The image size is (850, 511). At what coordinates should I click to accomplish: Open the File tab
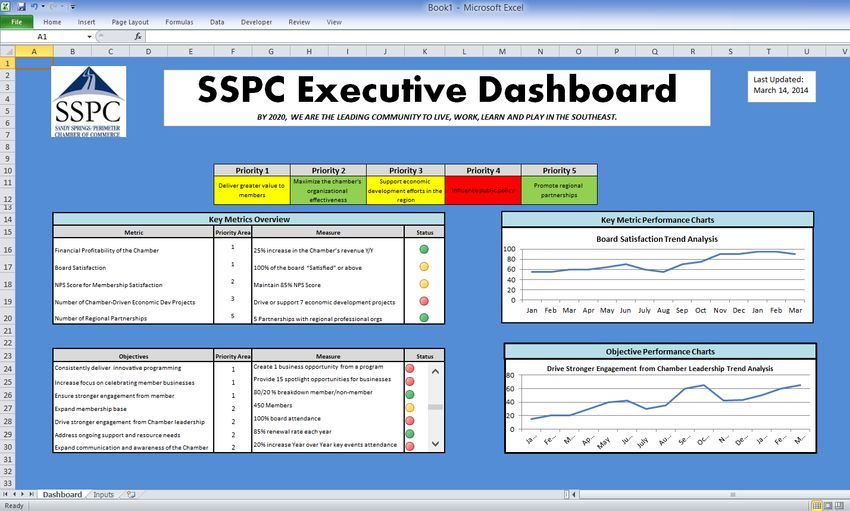17,22
